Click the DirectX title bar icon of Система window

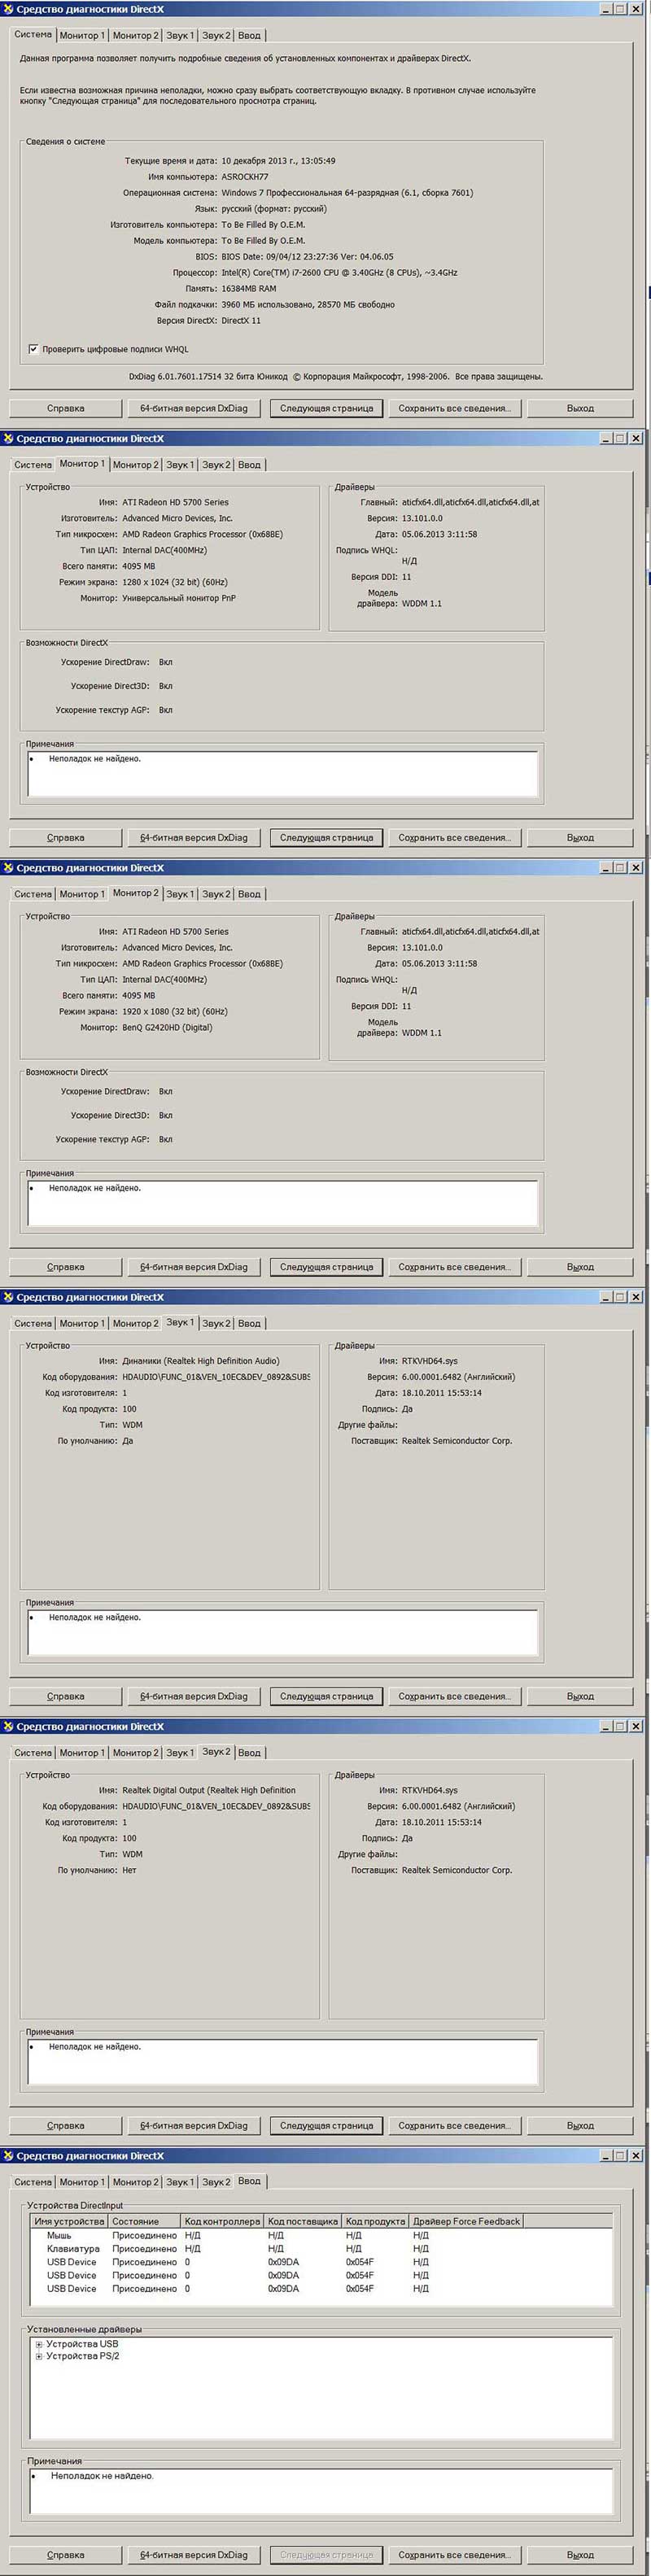click(x=8, y=8)
